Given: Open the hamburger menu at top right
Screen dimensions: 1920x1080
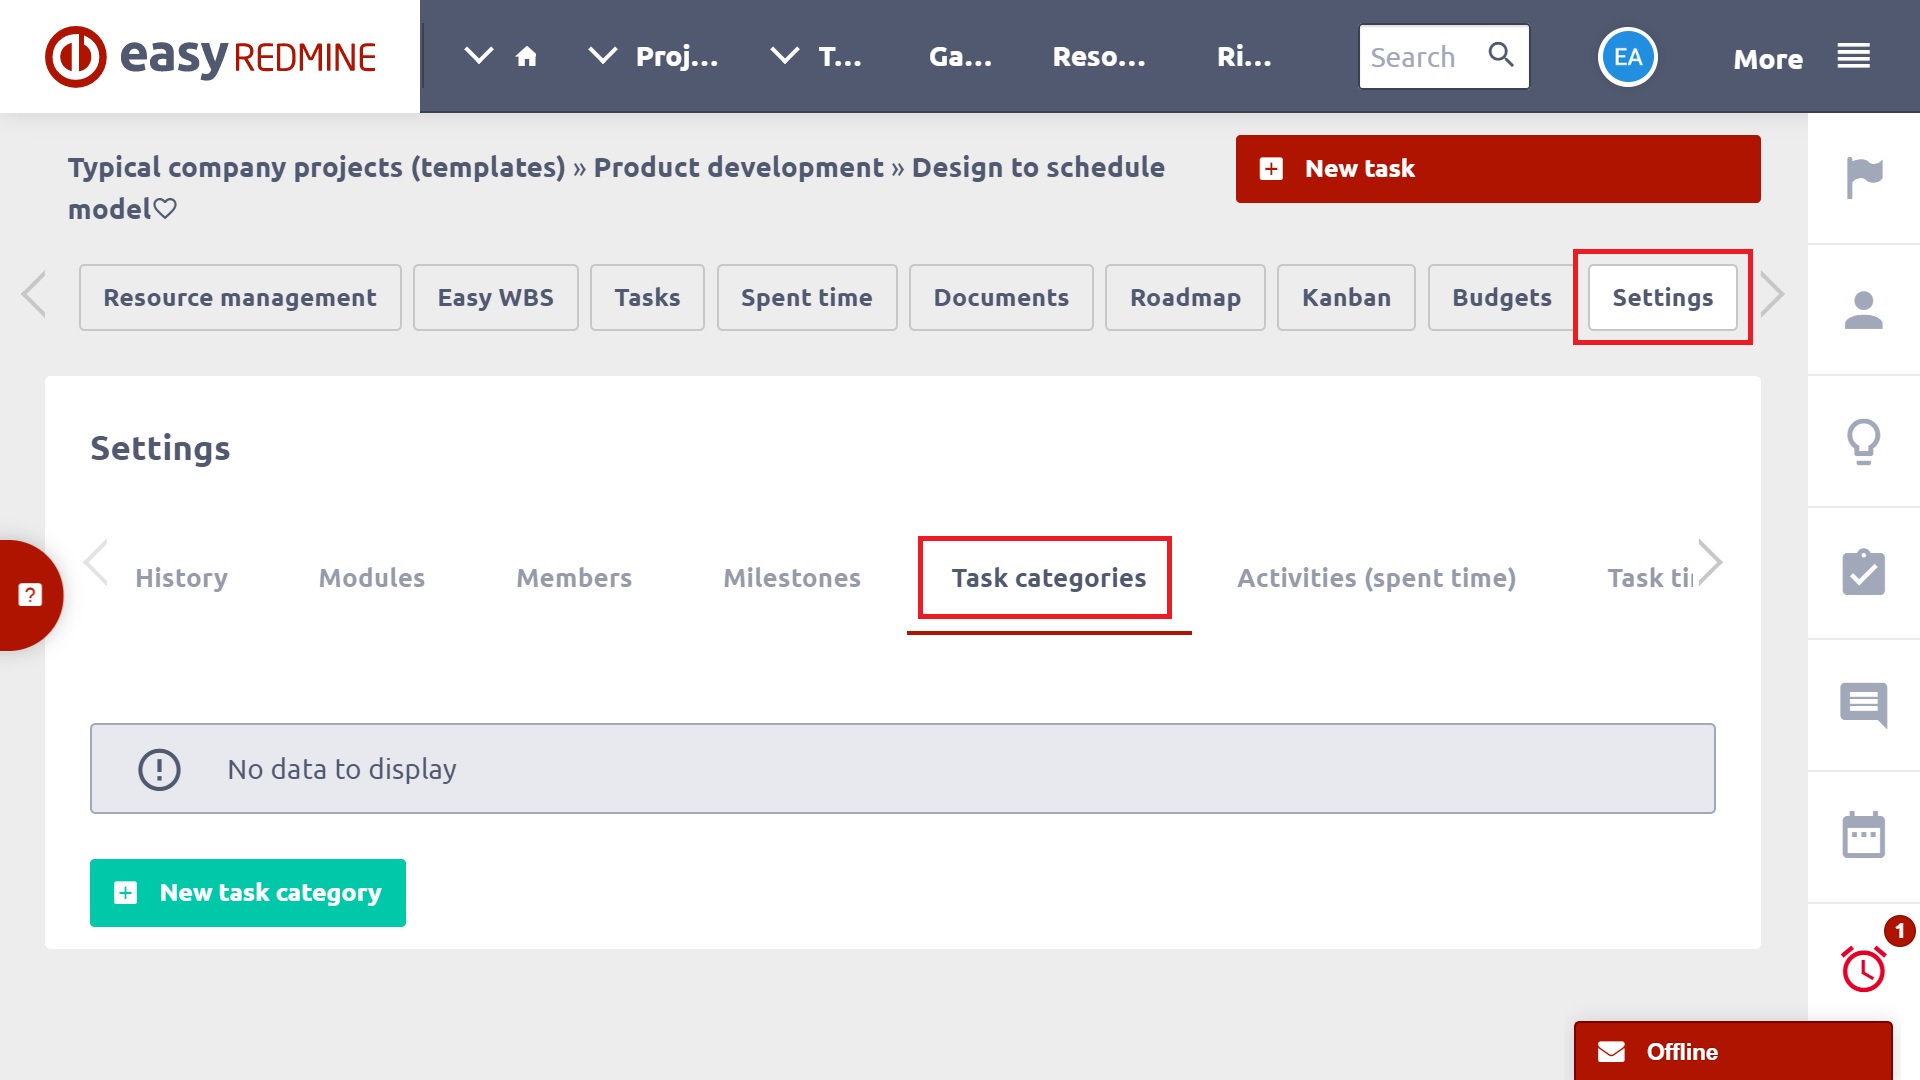Looking at the screenshot, I should click(x=1853, y=56).
